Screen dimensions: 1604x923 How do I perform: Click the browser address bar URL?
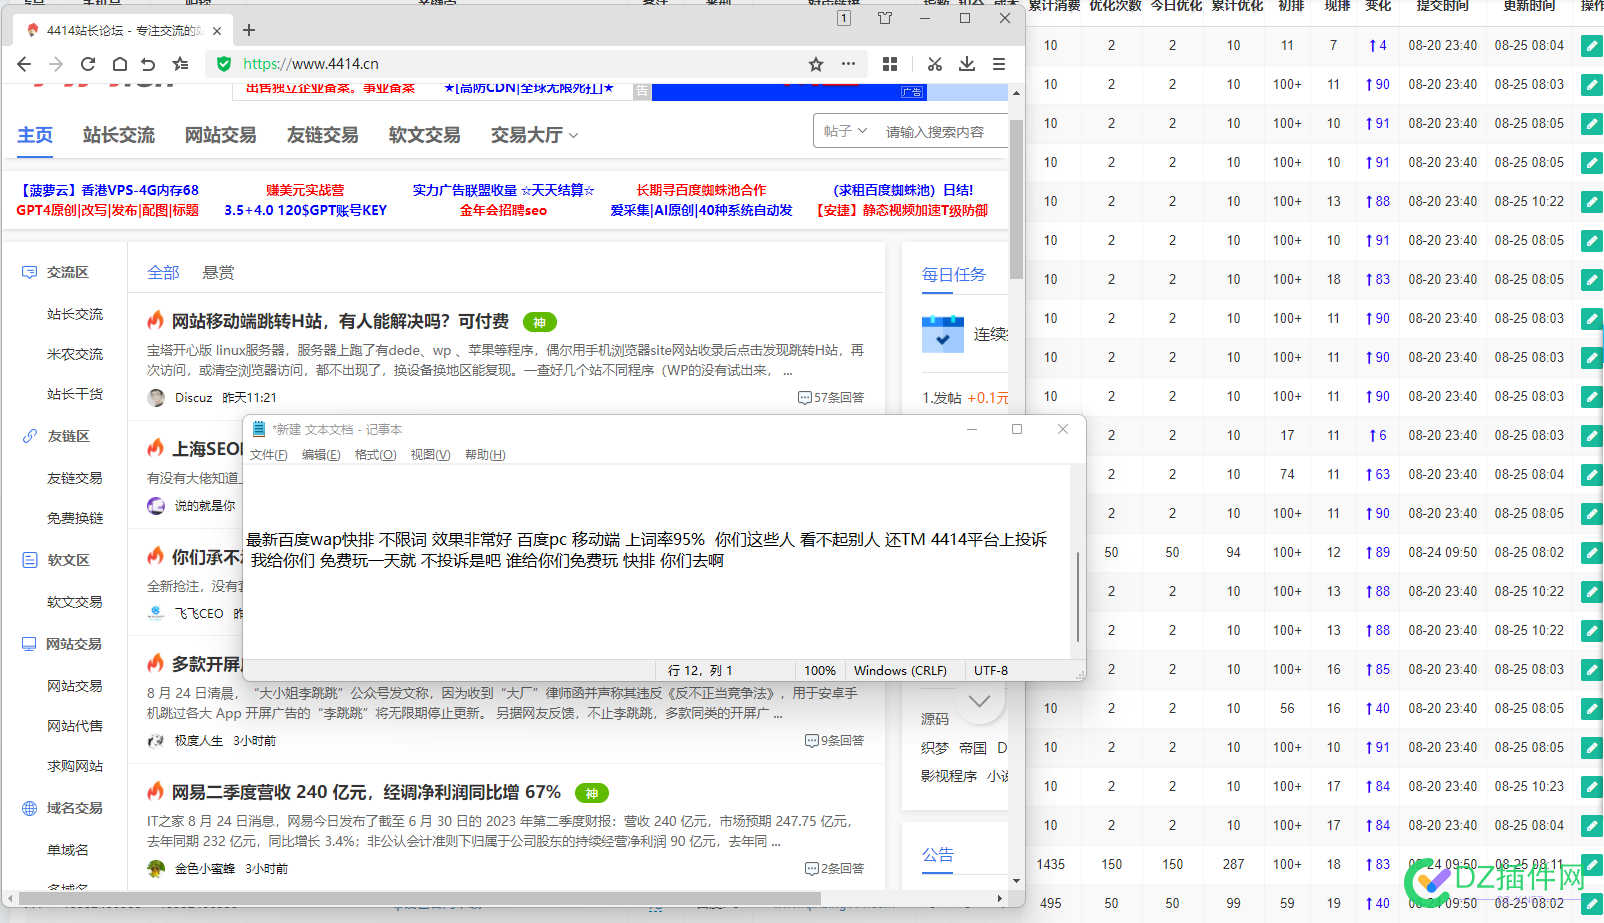click(x=311, y=64)
